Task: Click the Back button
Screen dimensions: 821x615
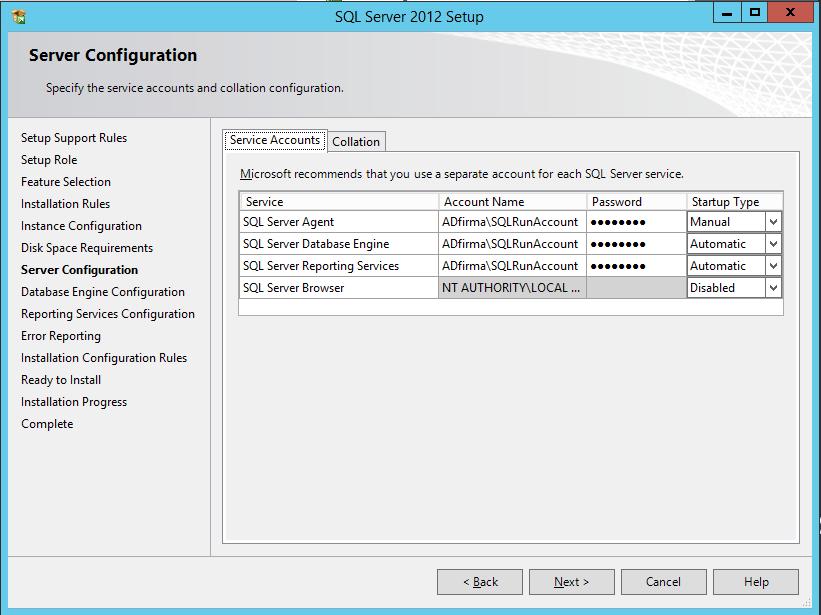Action: 480,582
